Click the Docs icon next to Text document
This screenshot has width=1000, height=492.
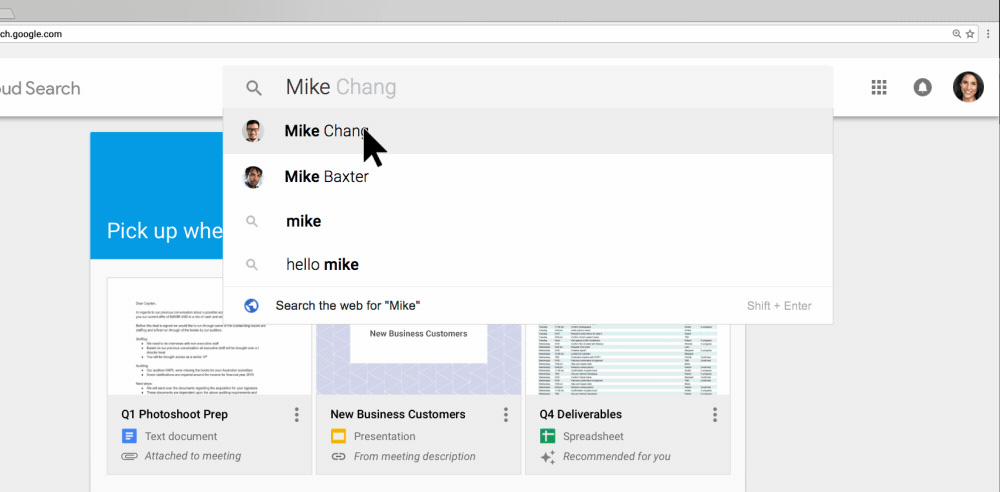tap(129, 436)
